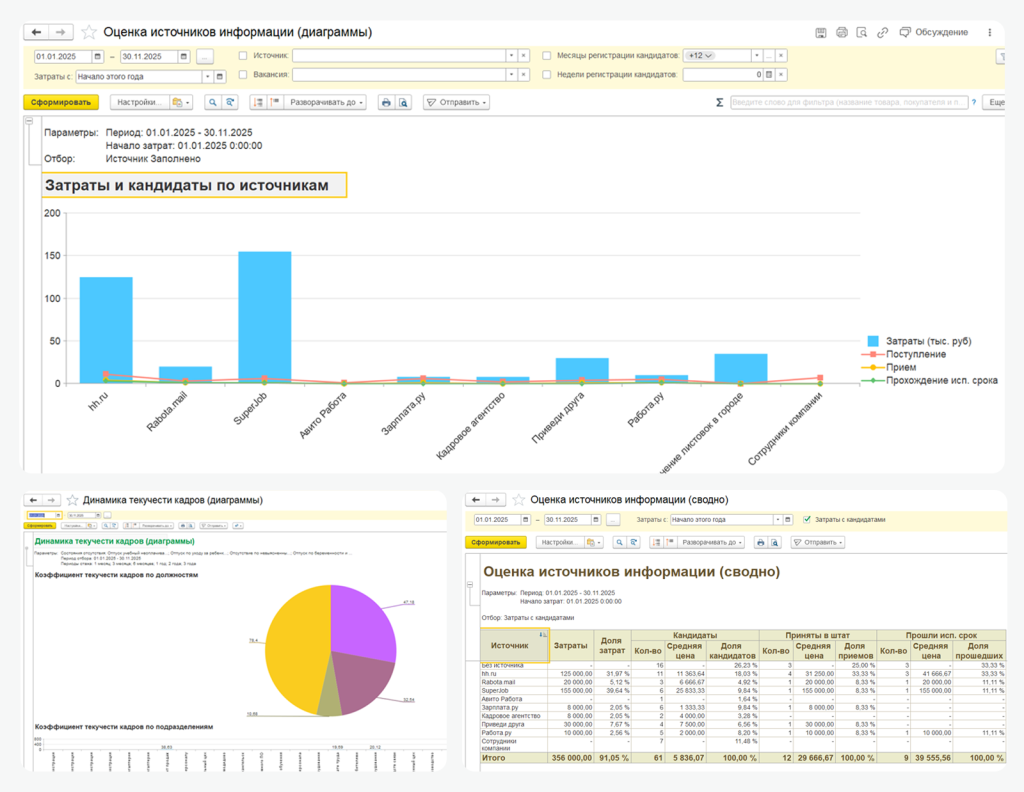Image resolution: width=1024 pixels, height=792 pixels.
Task: Click the back arrow in summary report window
Action: pyautogui.click(x=478, y=499)
